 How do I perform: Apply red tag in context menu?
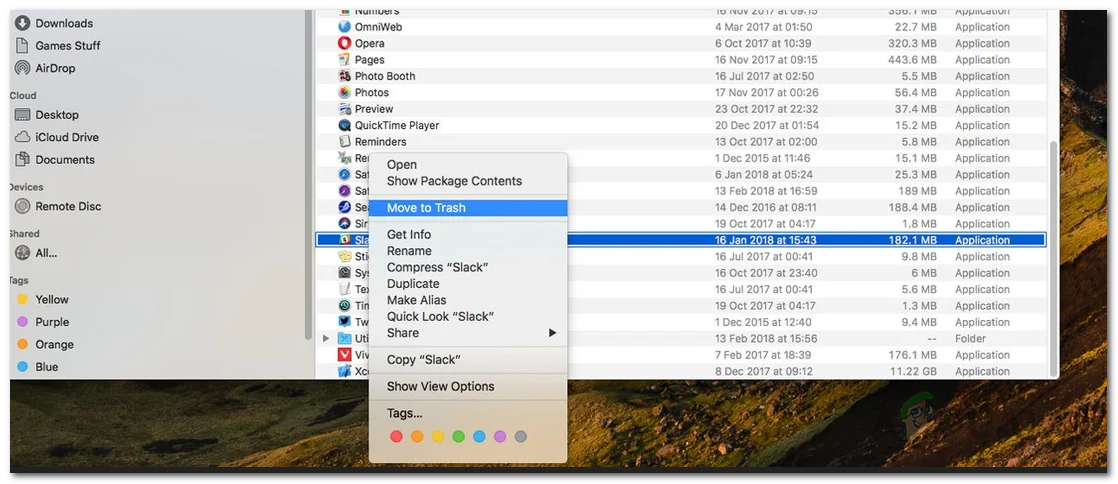click(x=396, y=436)
